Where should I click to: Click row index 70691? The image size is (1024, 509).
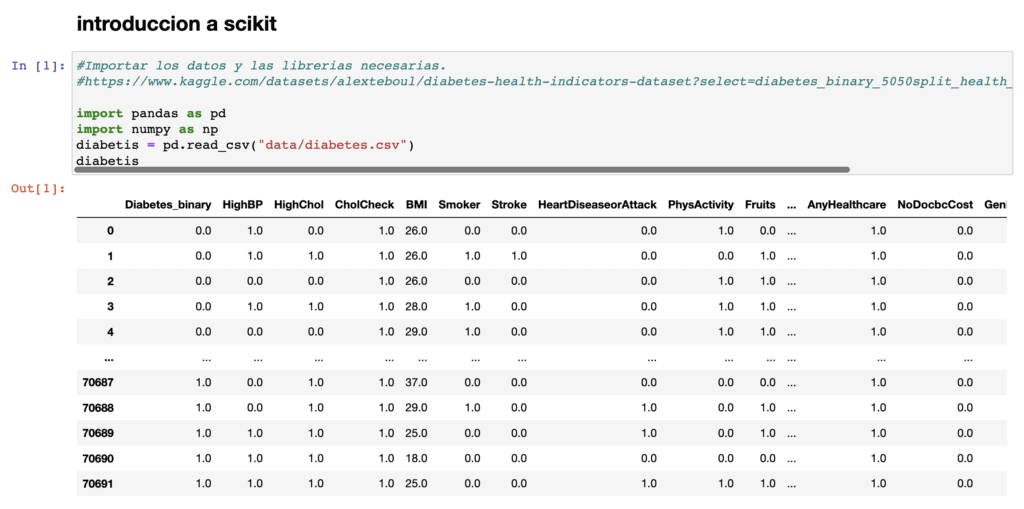coord(101,484)
